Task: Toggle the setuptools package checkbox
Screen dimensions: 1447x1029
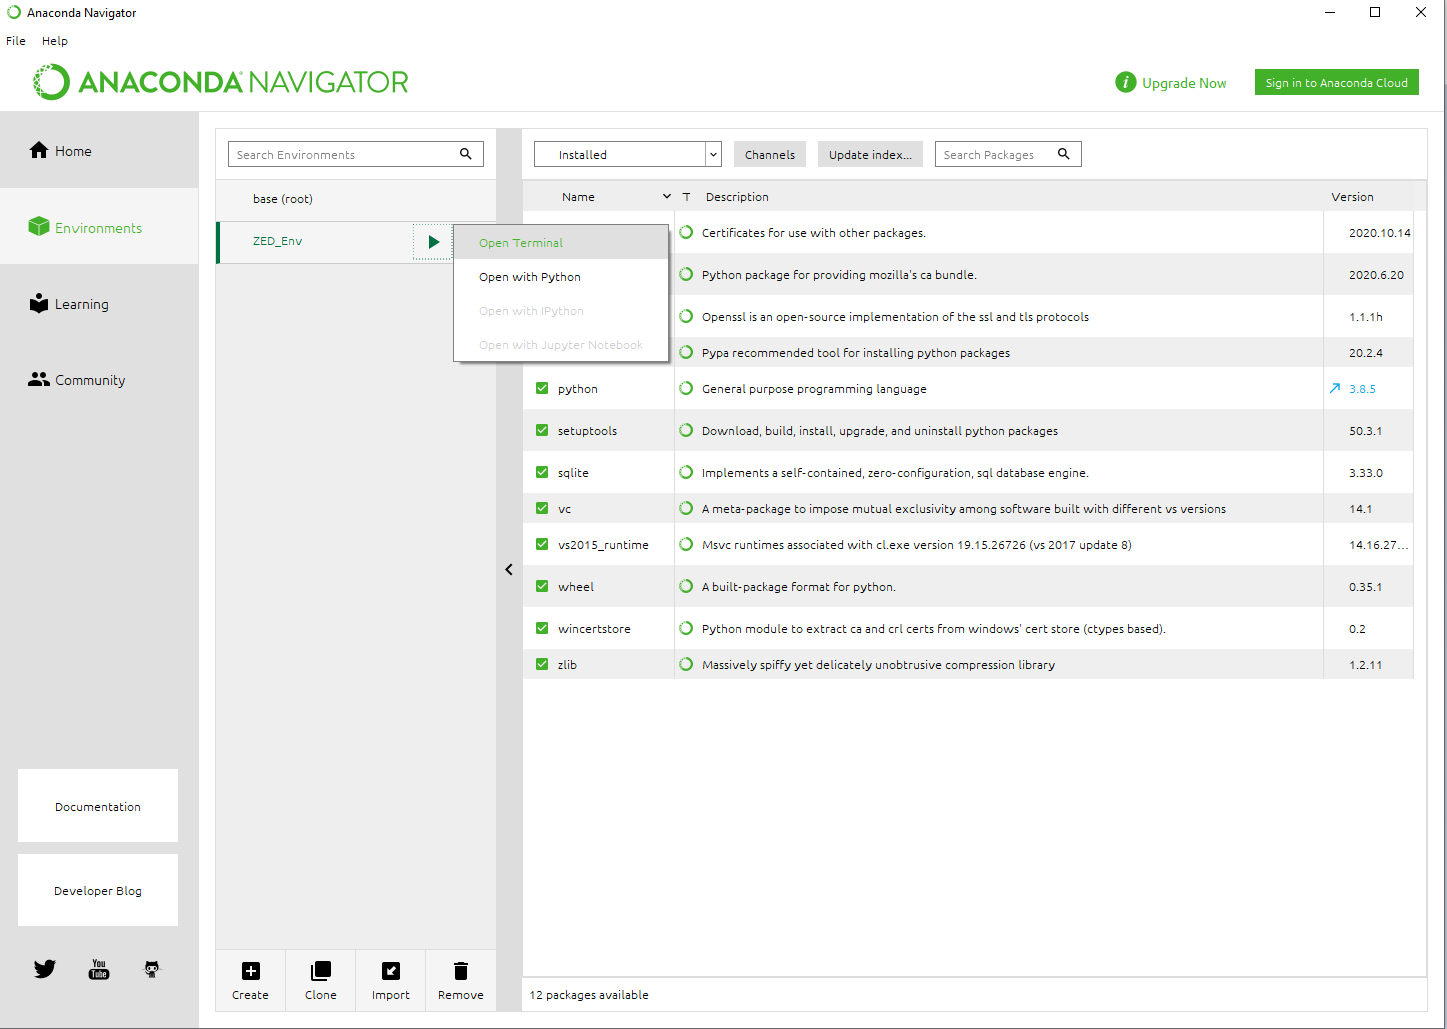Action: [x=542, y=430]
